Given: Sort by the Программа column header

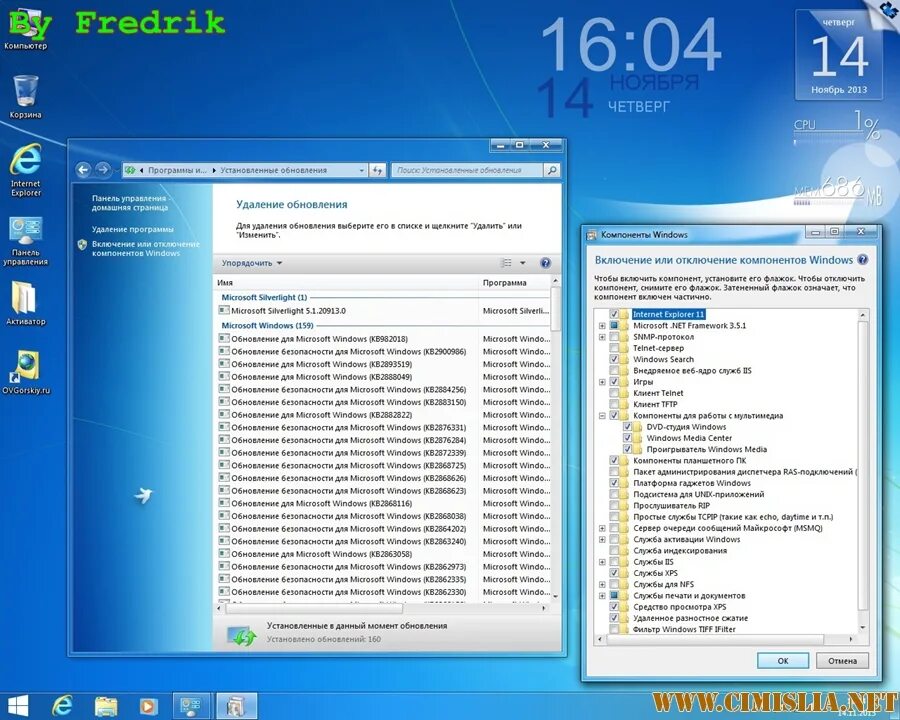Looking at the screenshot, I should (514, 282).
